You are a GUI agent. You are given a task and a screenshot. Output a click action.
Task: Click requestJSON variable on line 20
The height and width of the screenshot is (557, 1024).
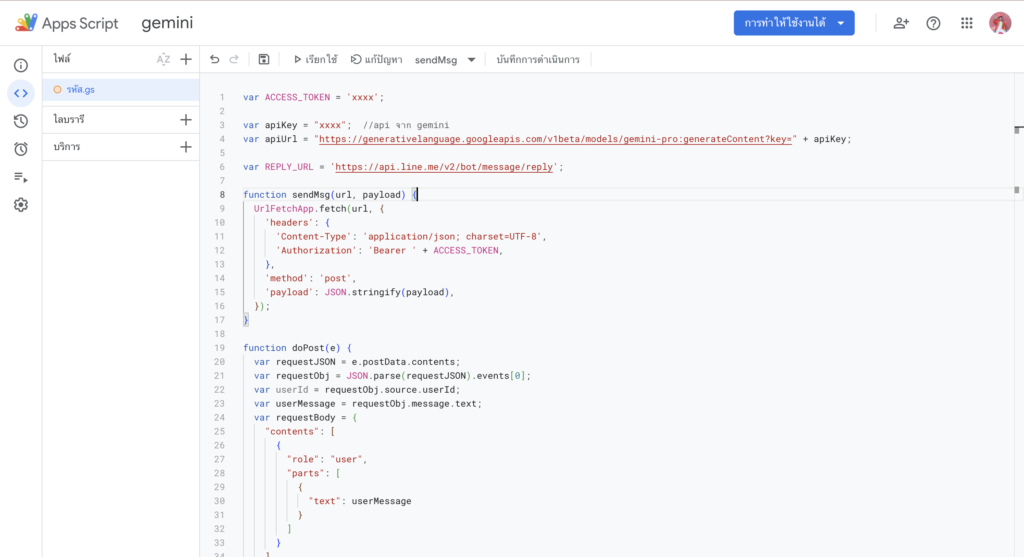pos(306,362)
